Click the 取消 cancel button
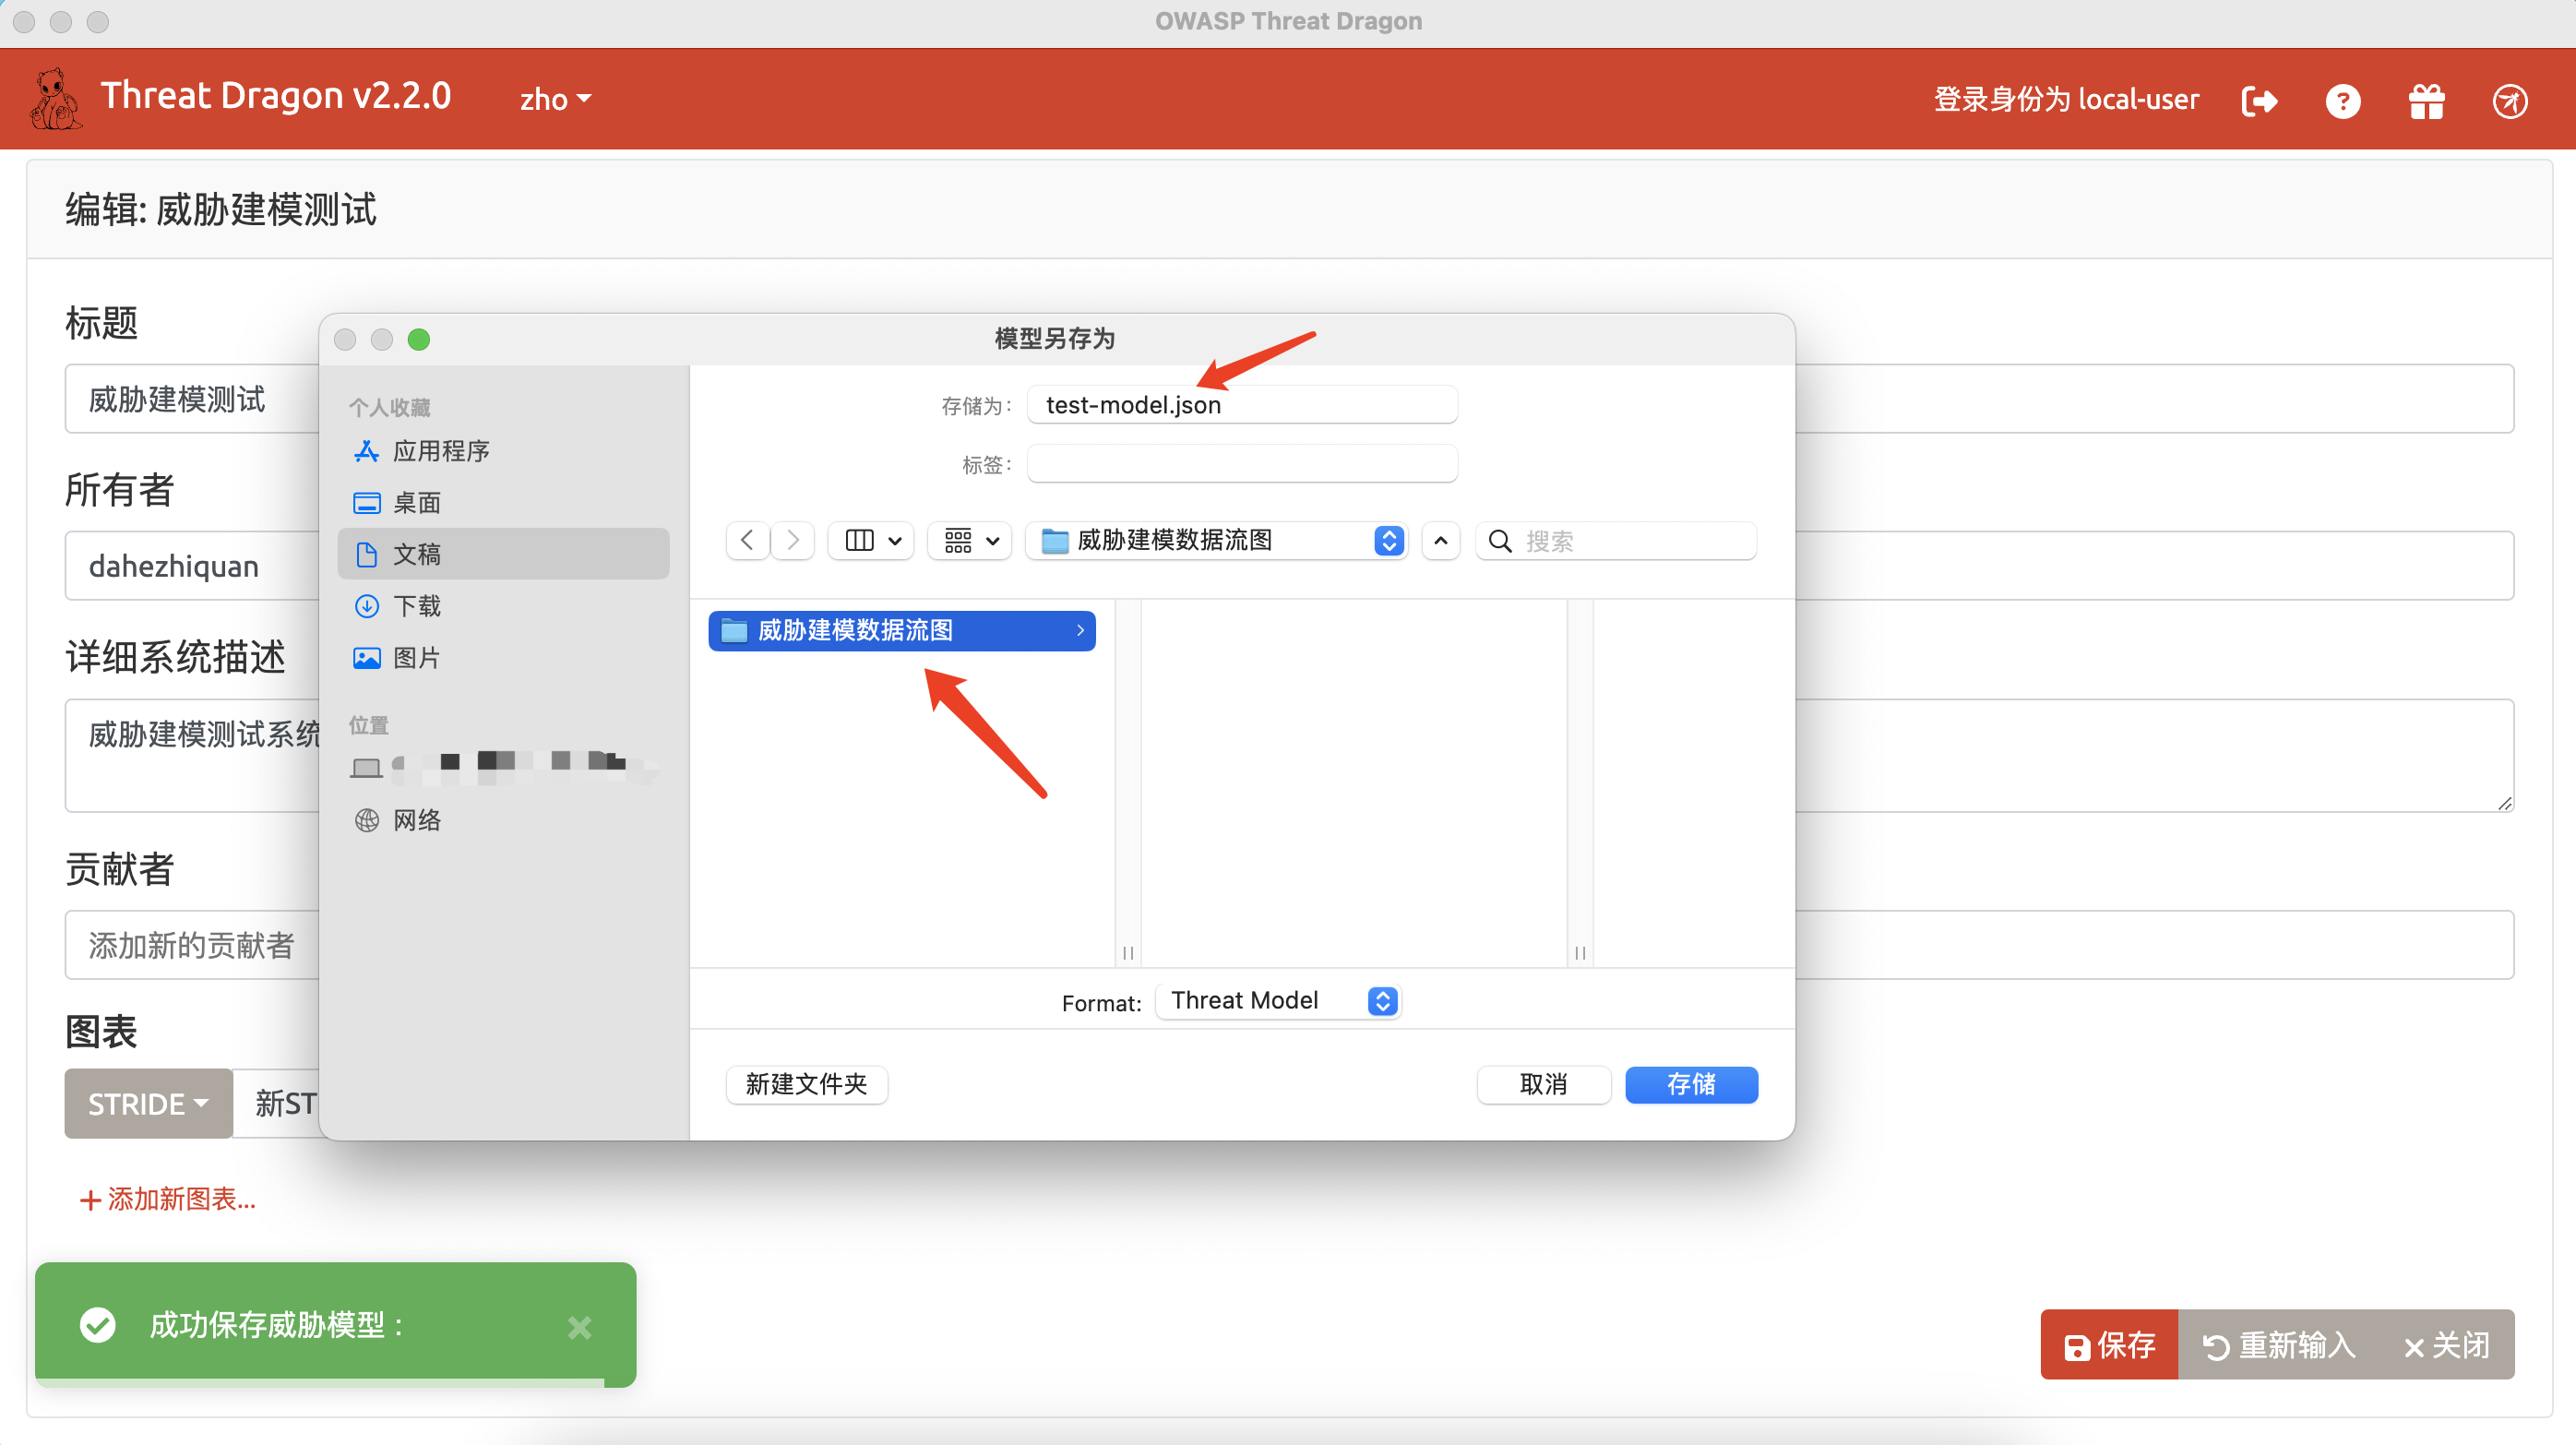The image size is (2576, 1445). [1544, 1084]
